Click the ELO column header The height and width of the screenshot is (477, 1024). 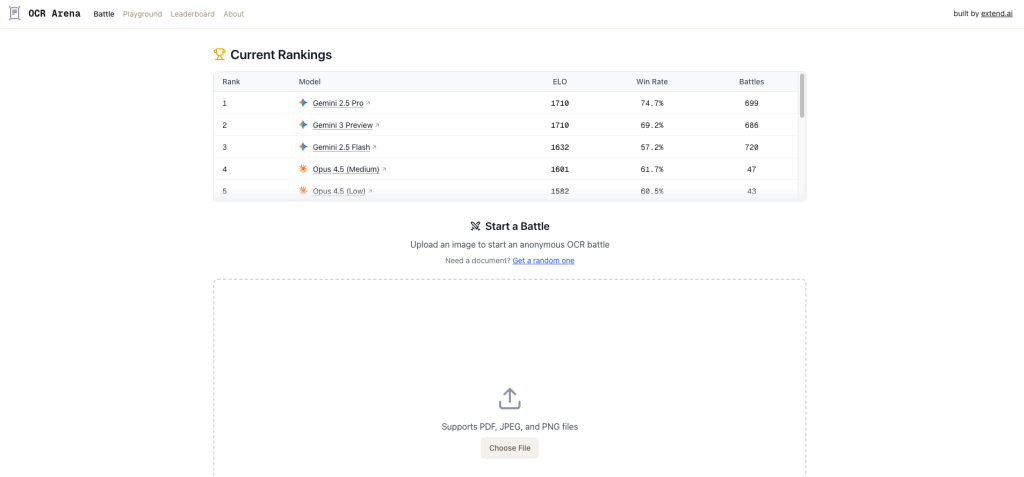coord(559,81)
